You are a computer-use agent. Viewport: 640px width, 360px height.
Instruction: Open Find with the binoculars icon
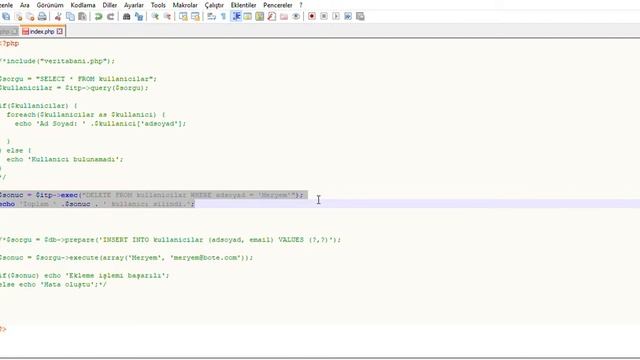pos(127,16)
